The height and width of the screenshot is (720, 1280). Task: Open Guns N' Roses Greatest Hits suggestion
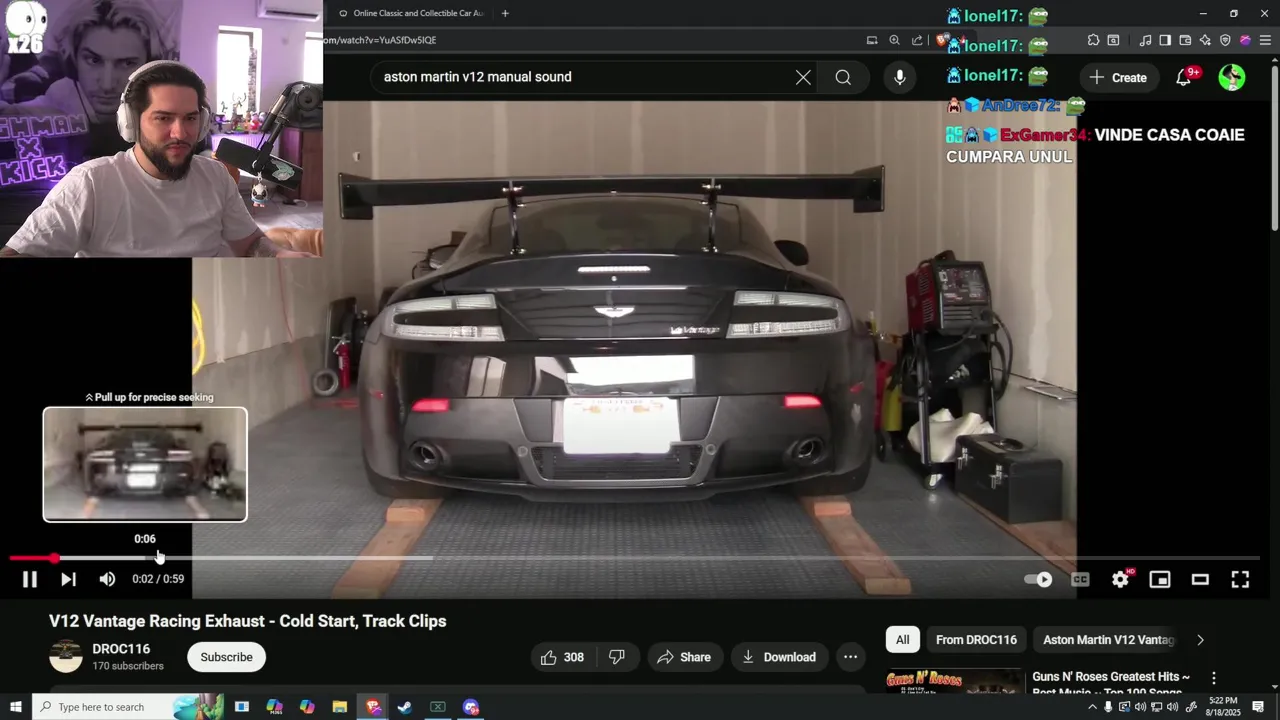pos(1111,683)
